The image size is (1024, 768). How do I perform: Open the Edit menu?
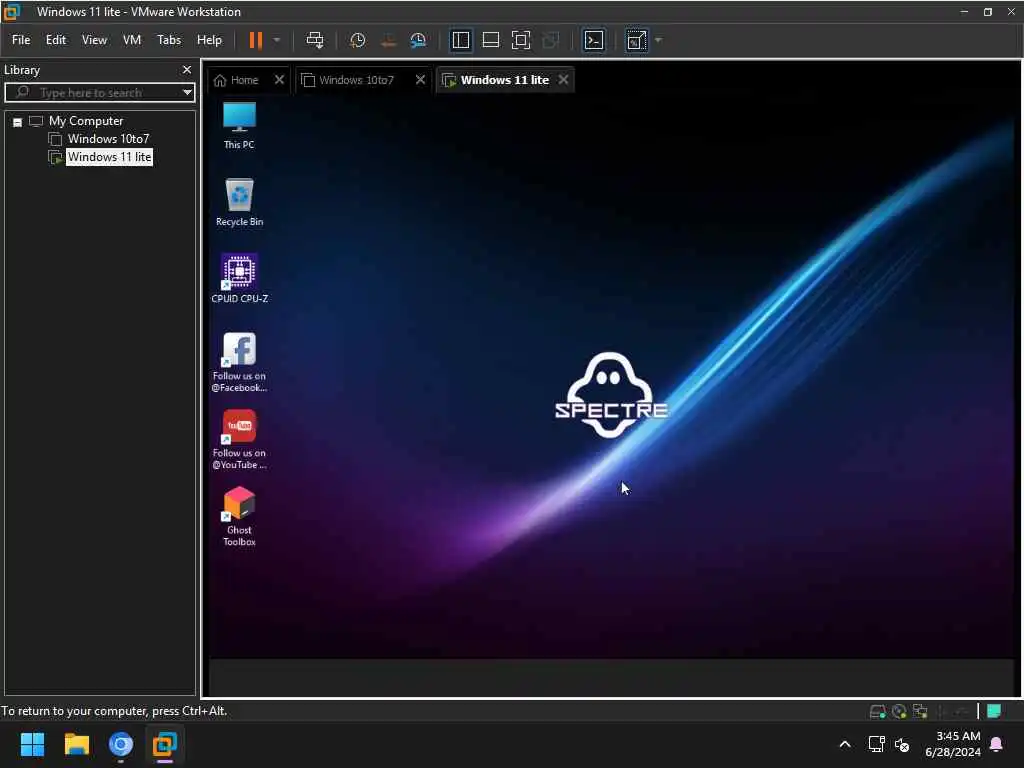point(56,40)
